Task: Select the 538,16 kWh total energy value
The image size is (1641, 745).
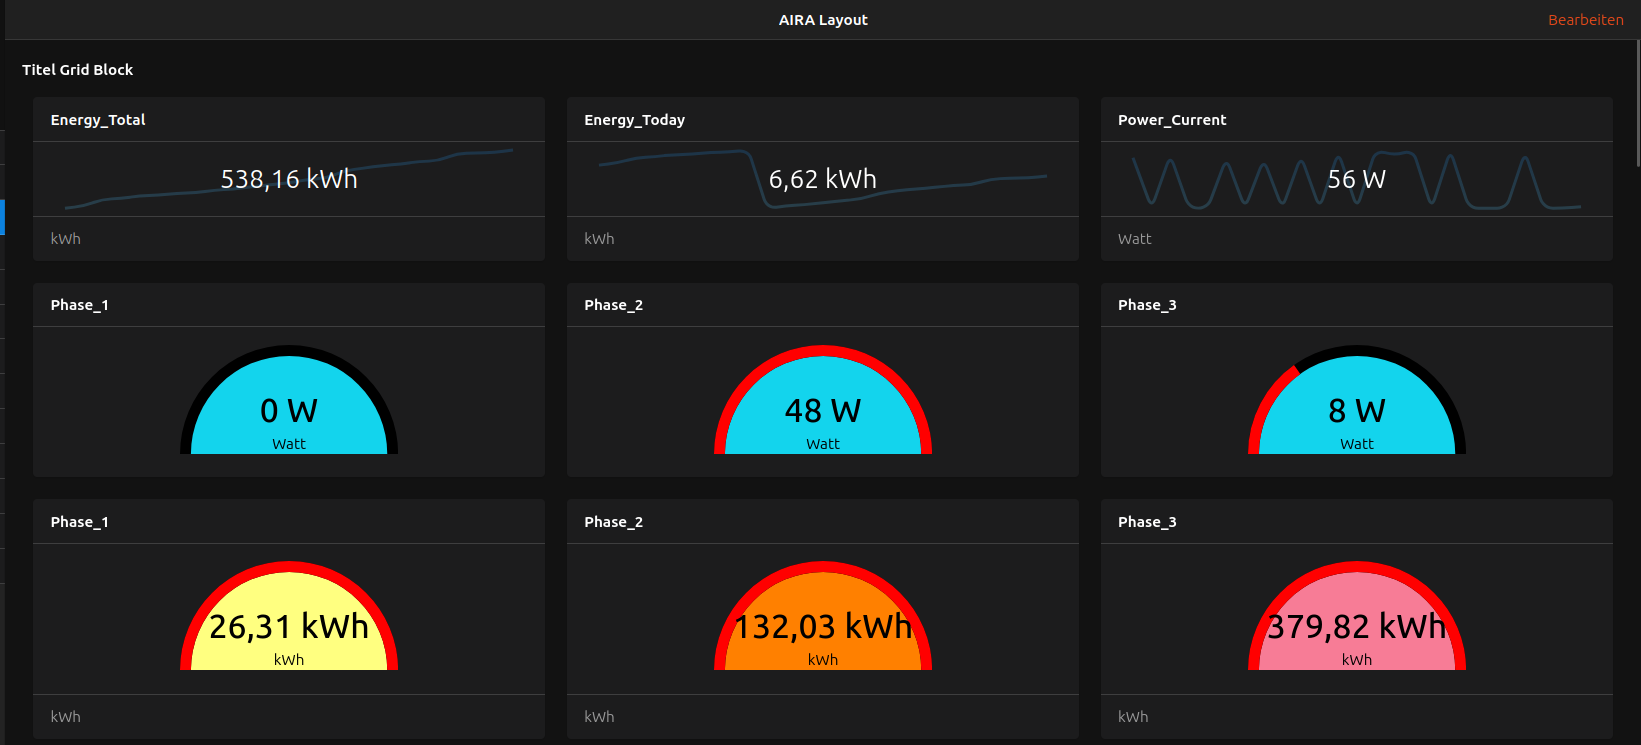Action: point(289,179)
